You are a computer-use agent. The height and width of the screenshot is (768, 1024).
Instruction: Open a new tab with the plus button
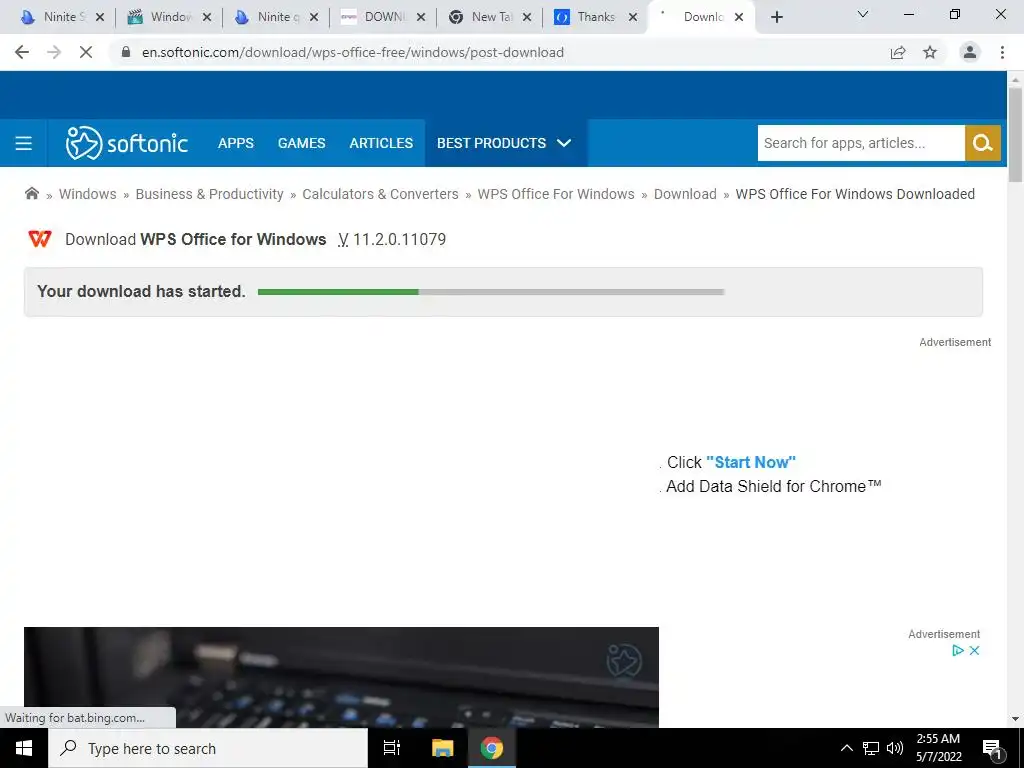(776, 17)
